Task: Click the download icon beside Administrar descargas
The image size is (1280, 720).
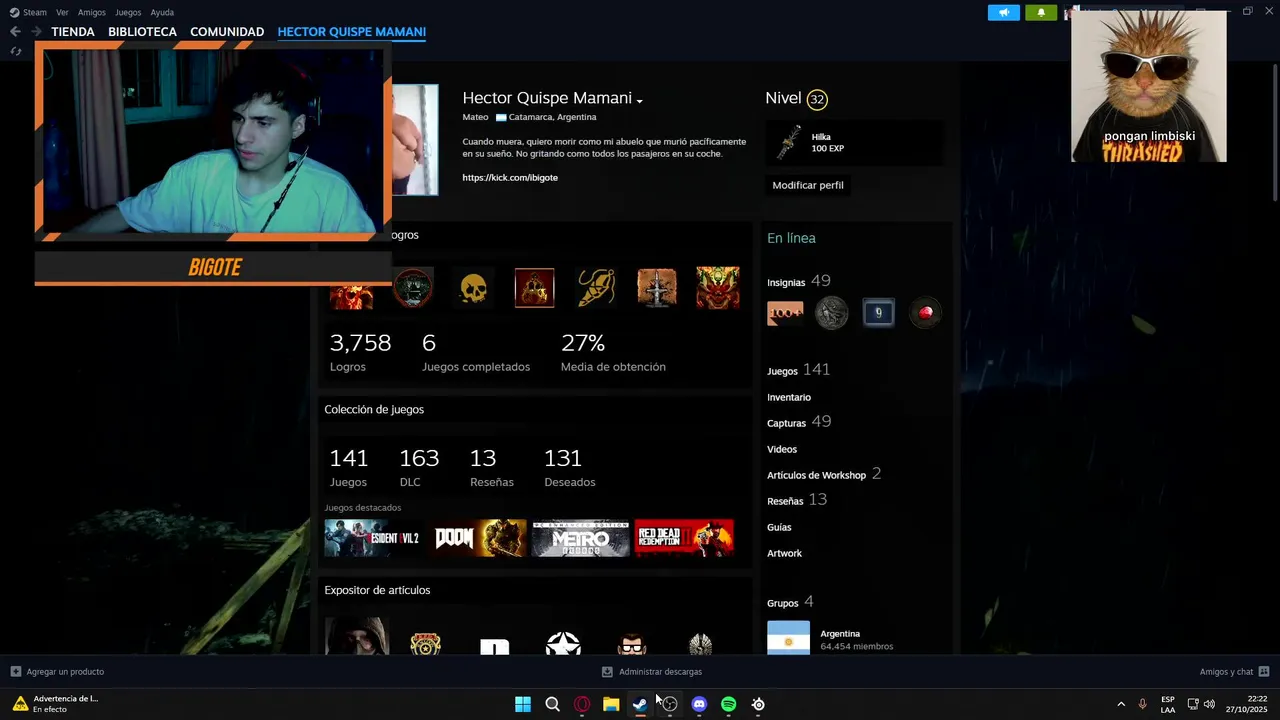Action: tap(607, 672)
